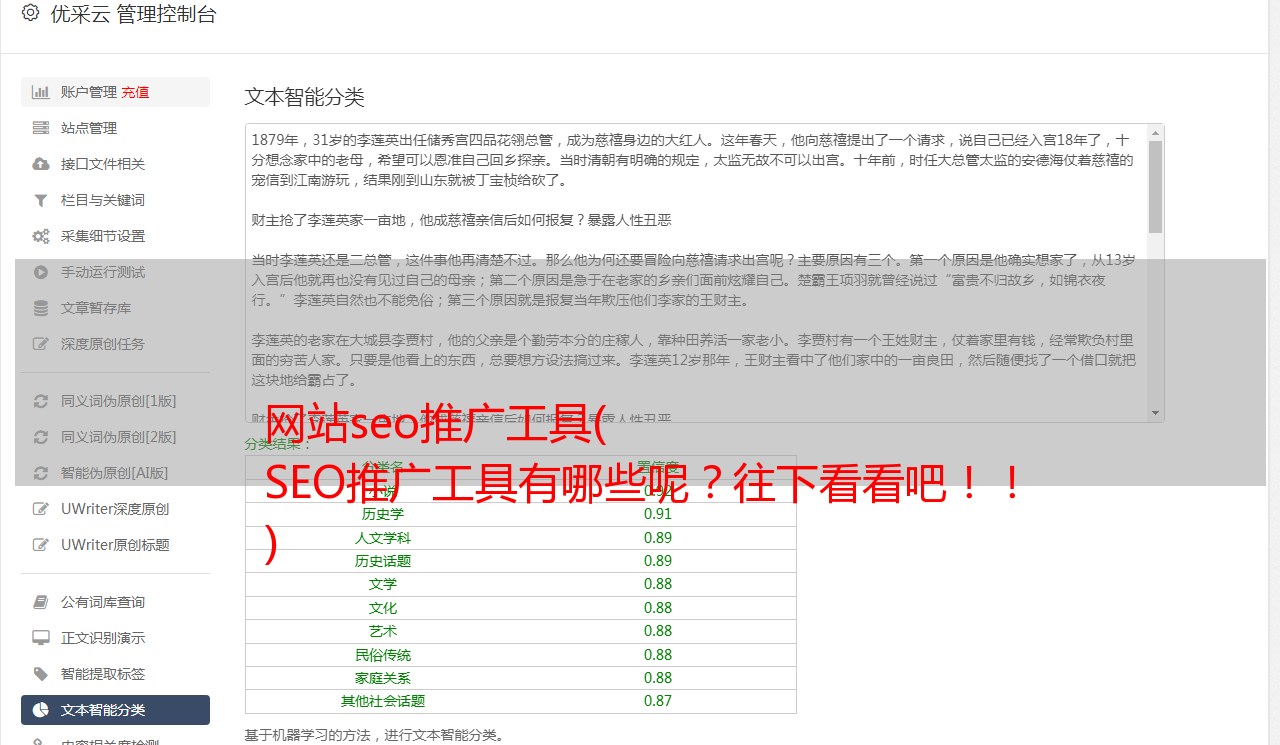This screenshot has height=745, width=1280.
Task: Click the gear icon beside 优采云 管理控制台
Action: coord(30,14)
